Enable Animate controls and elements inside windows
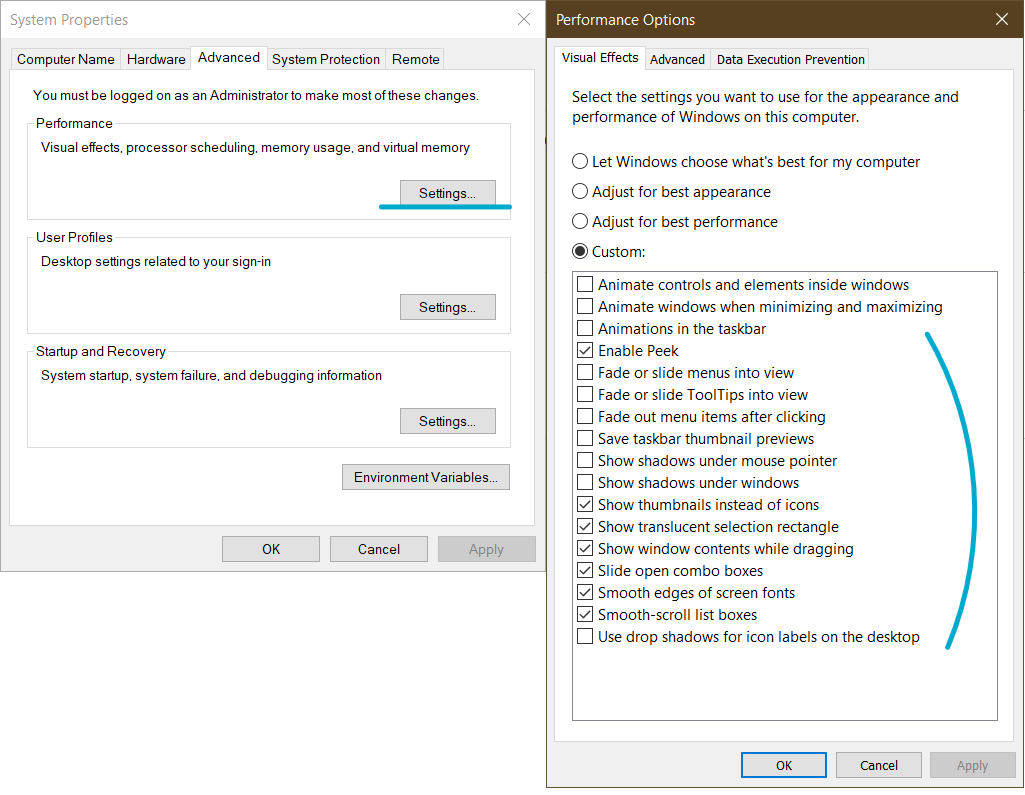This screenshot has width=1025, height=795. point(585,284)
